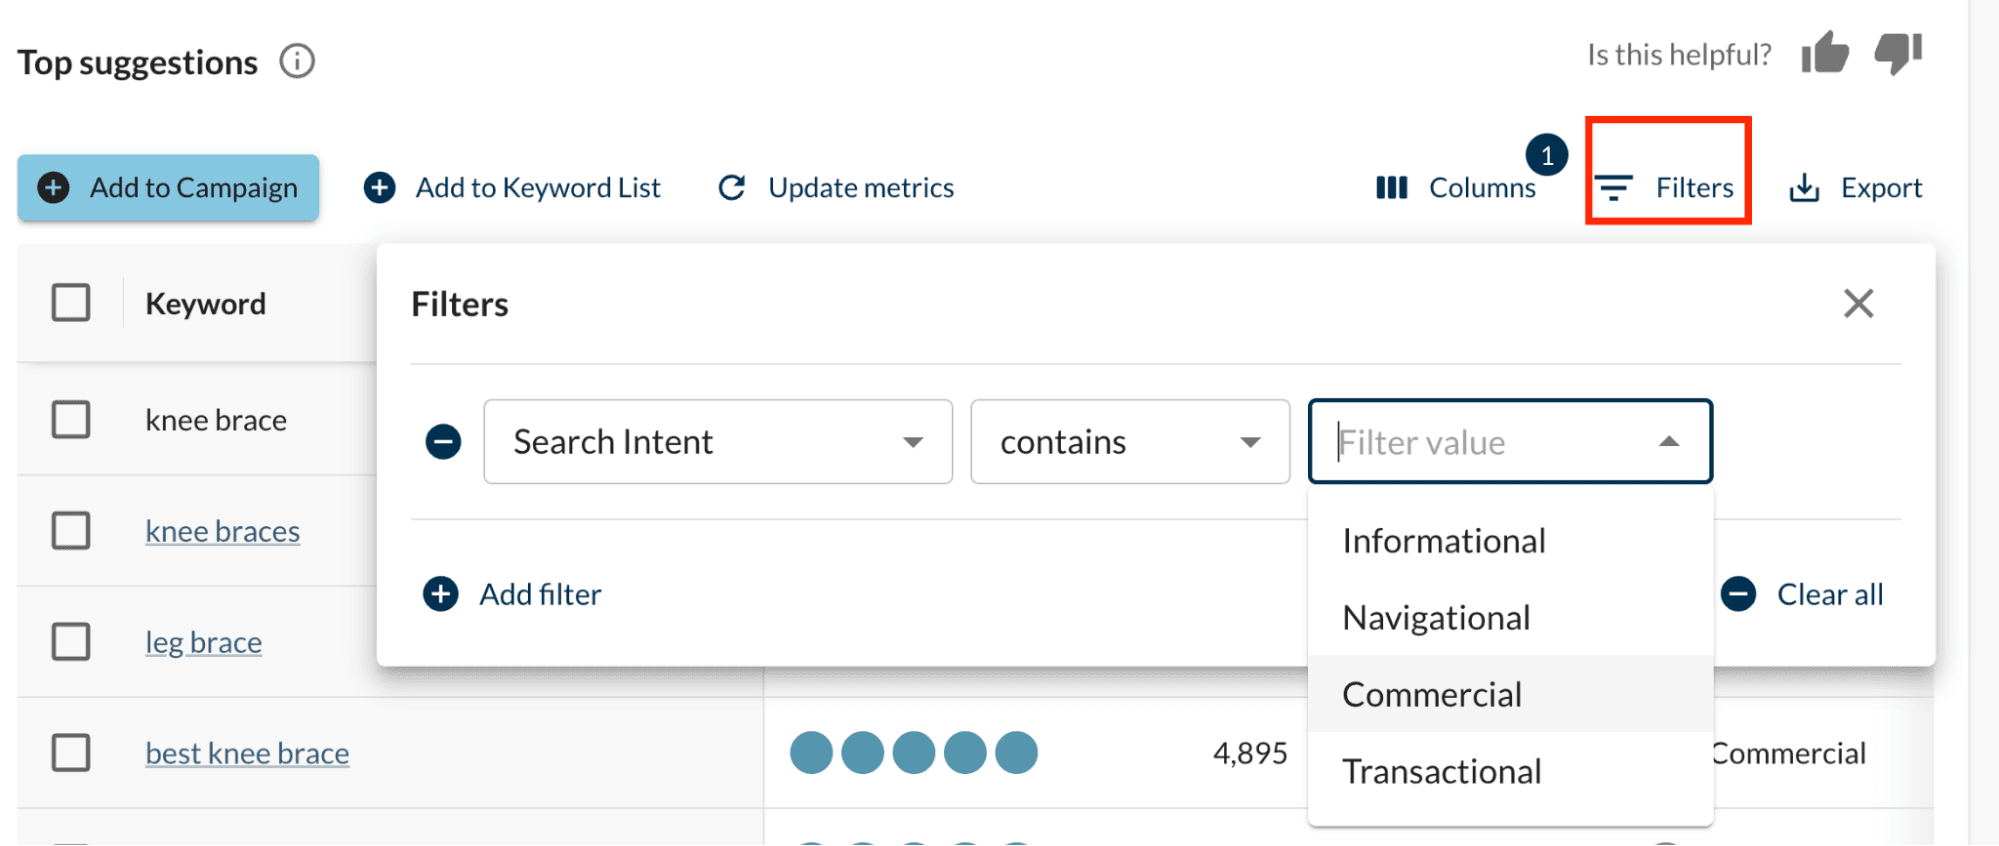The width and height of the screenshot is (1999, 846).
Task: Open the Columns selector
Action: click(1456, 187)
